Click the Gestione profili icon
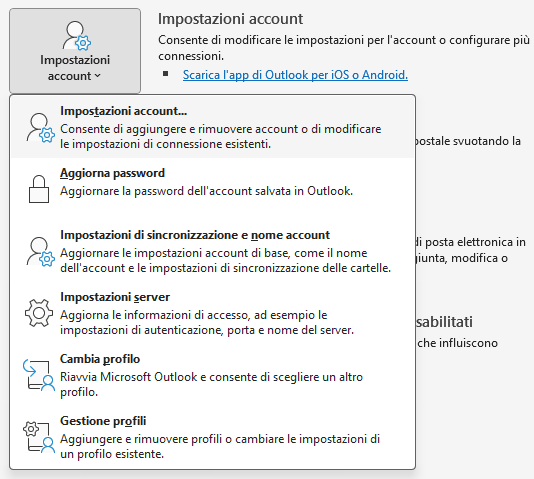The image size is (534, 479). (39, 437)
